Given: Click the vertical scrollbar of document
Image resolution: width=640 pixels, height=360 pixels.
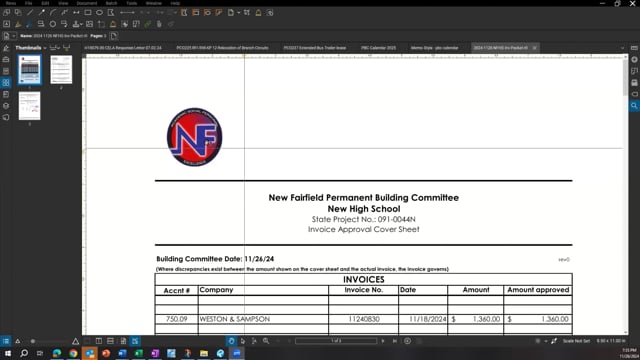Looking at the screenshot, I should (x=625, y=78).
